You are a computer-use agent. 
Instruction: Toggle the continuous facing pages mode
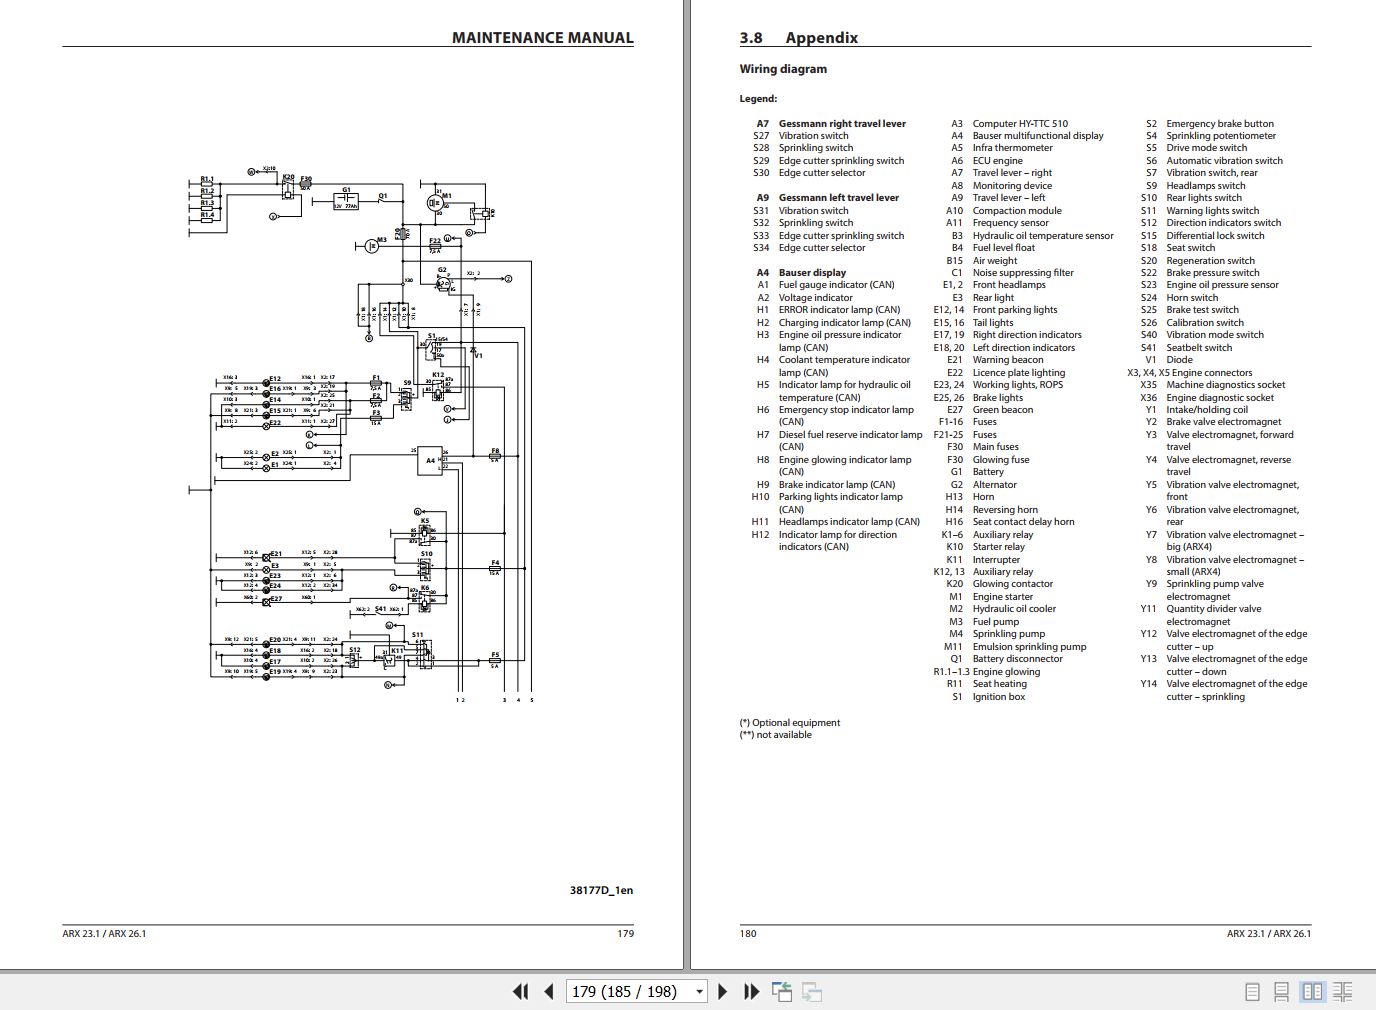pos(1343,991)
